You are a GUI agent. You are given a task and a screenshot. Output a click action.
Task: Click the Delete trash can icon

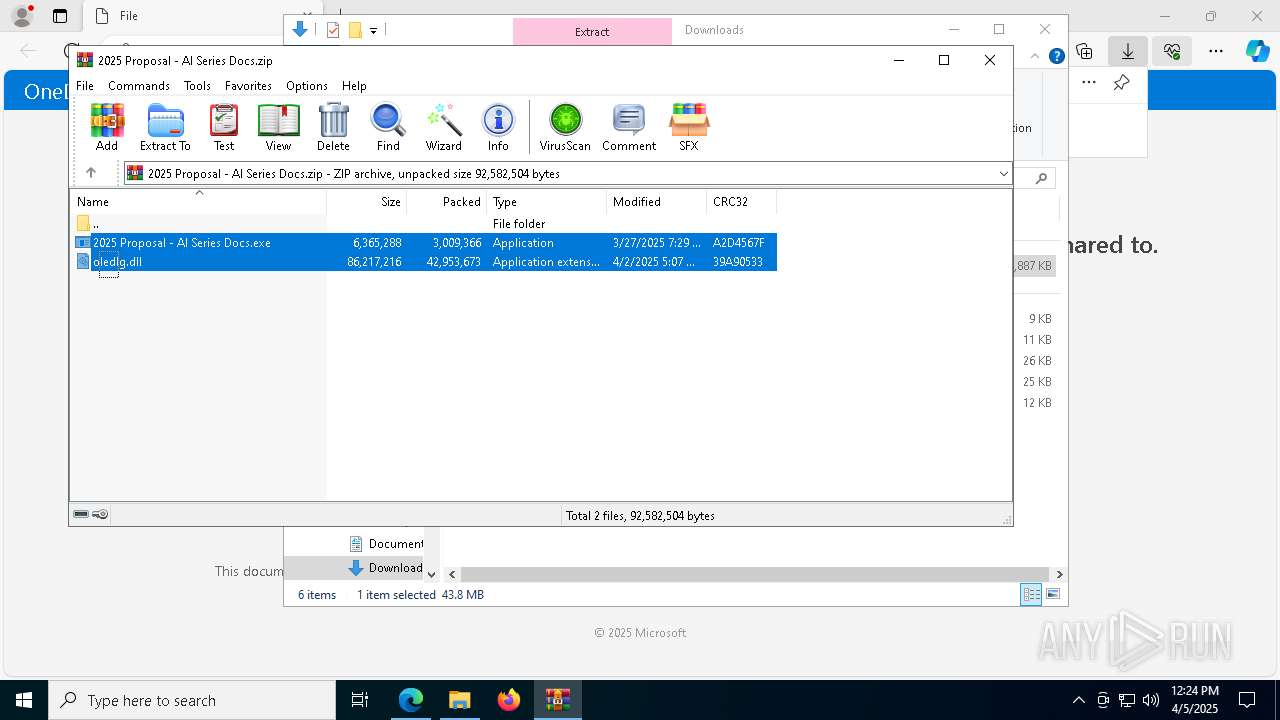point(333,127)
